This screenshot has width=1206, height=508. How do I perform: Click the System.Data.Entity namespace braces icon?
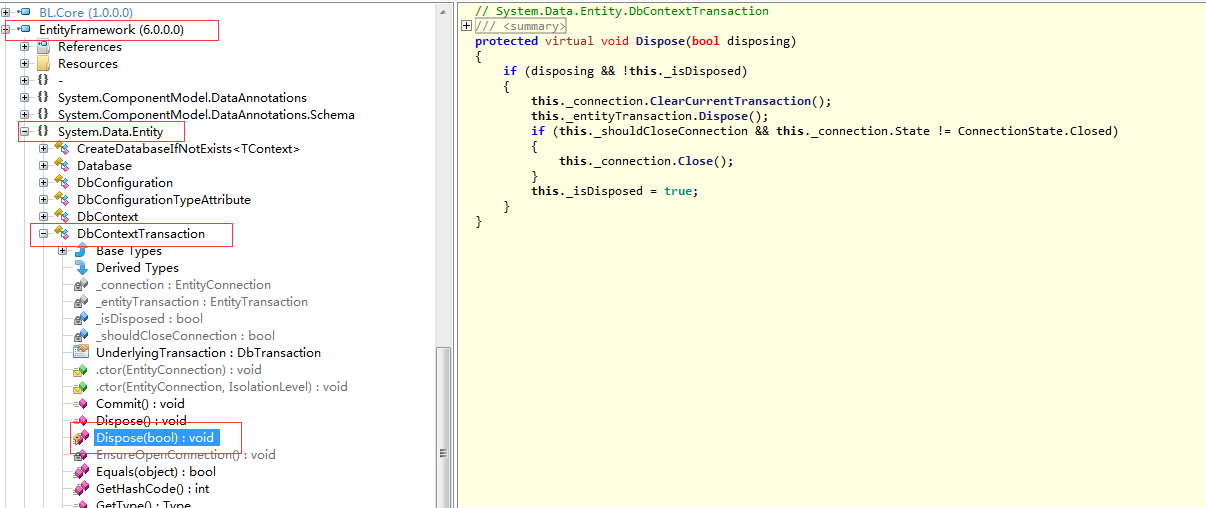click(x=43, y=132)
